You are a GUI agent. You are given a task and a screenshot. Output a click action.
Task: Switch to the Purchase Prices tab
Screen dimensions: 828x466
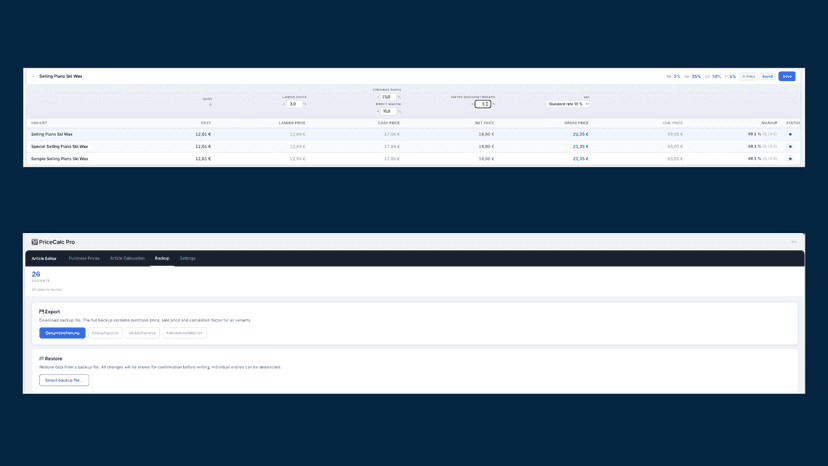[x=84, y=258]
